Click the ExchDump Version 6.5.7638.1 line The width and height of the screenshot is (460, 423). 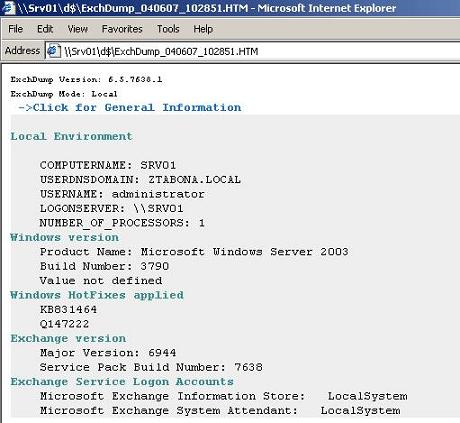click(x=86, y=79)
